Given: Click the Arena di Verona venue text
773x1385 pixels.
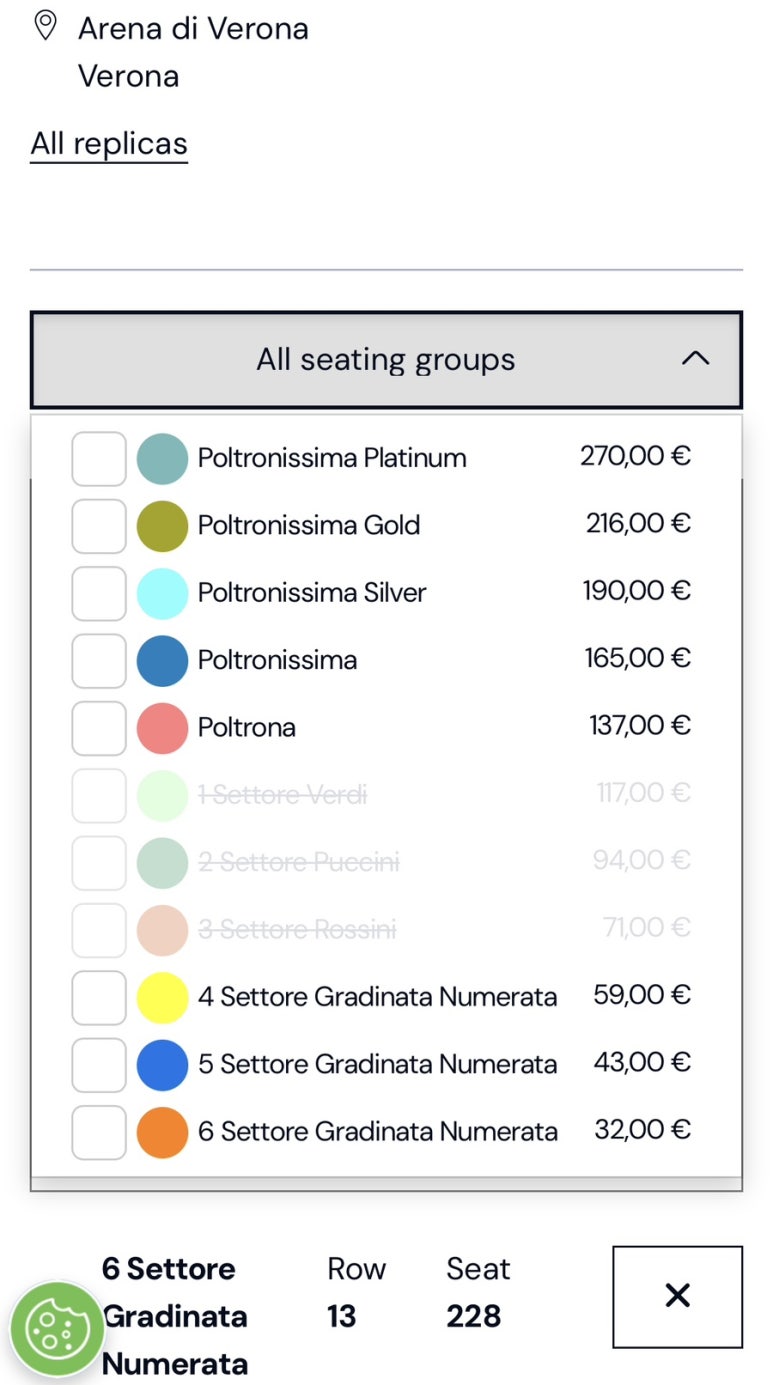Looking at the screenshot, I should click(x=193, y=29).
